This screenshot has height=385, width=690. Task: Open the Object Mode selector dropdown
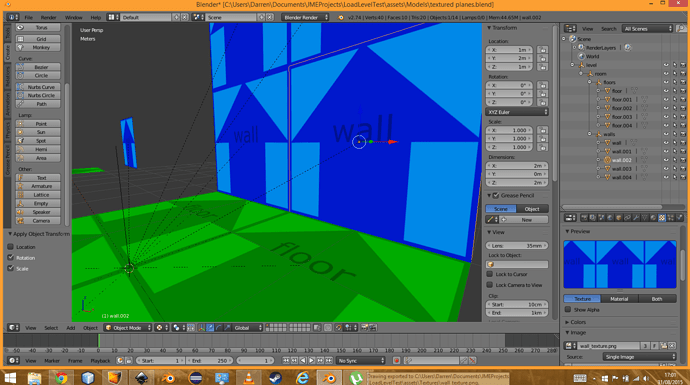[x=128, y=328]
